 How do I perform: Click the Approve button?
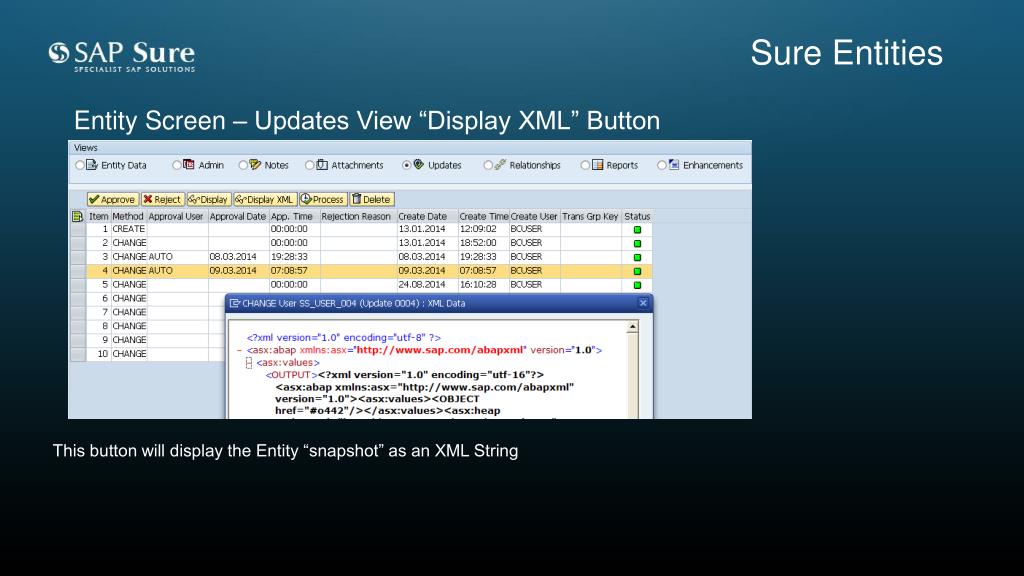pyautogui.click(x=113, y=199)
